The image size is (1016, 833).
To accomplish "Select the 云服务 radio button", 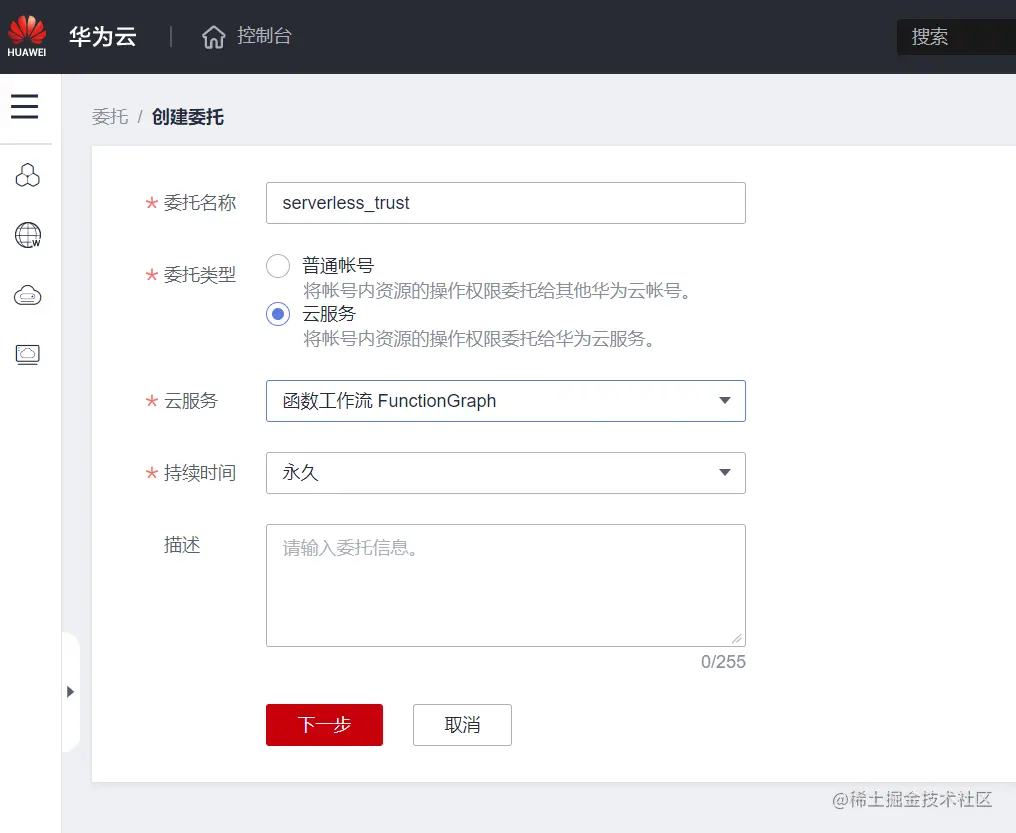I will (278, 314).
